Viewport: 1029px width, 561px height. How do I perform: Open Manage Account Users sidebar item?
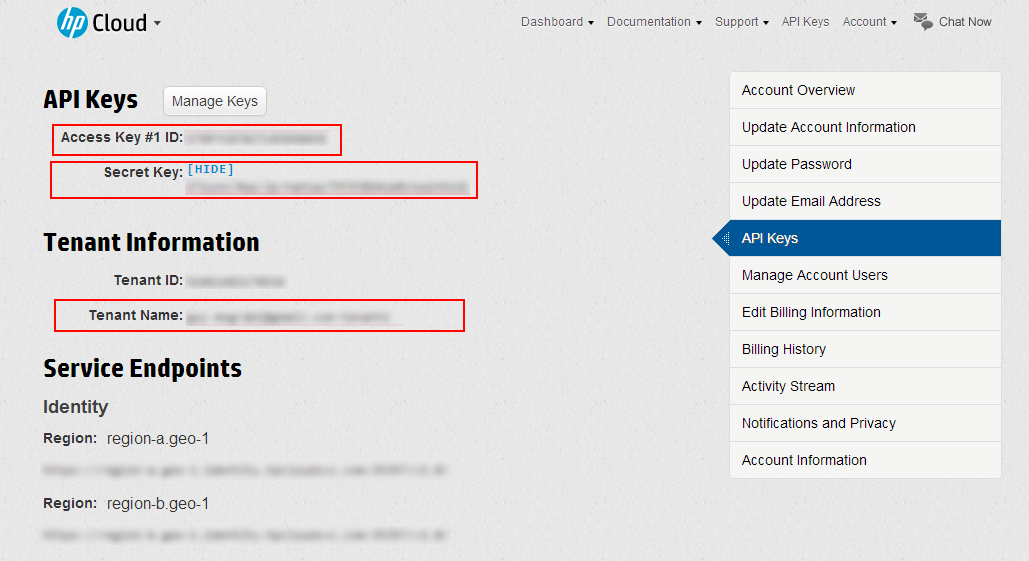click(x=814, y=275)
